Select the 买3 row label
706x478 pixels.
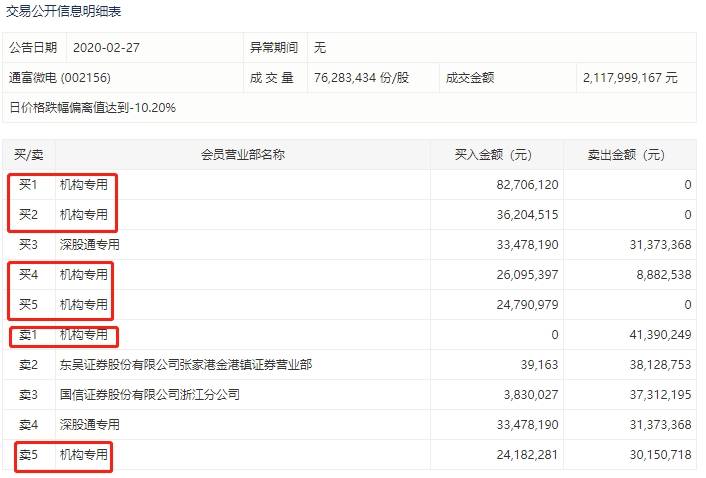(x=28, y=245)
